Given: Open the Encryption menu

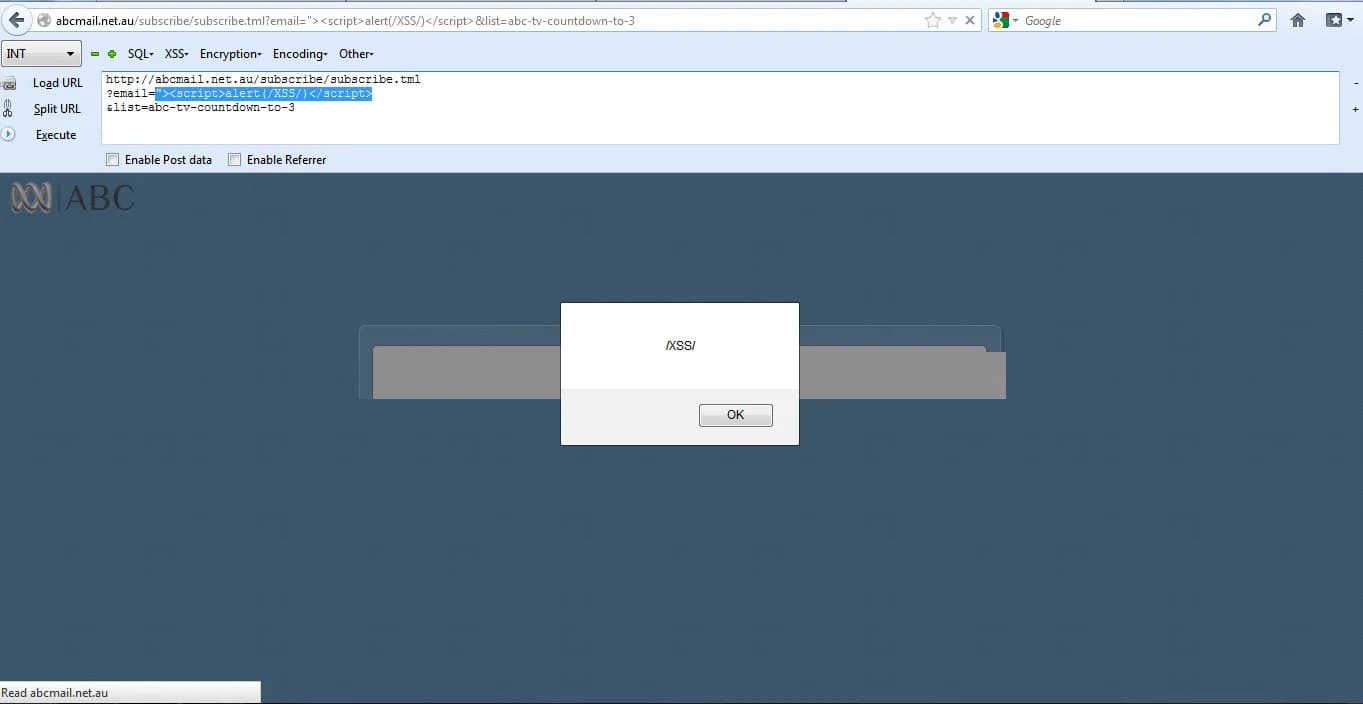Looking at the screenshot, I should click(x=230, y=54).
